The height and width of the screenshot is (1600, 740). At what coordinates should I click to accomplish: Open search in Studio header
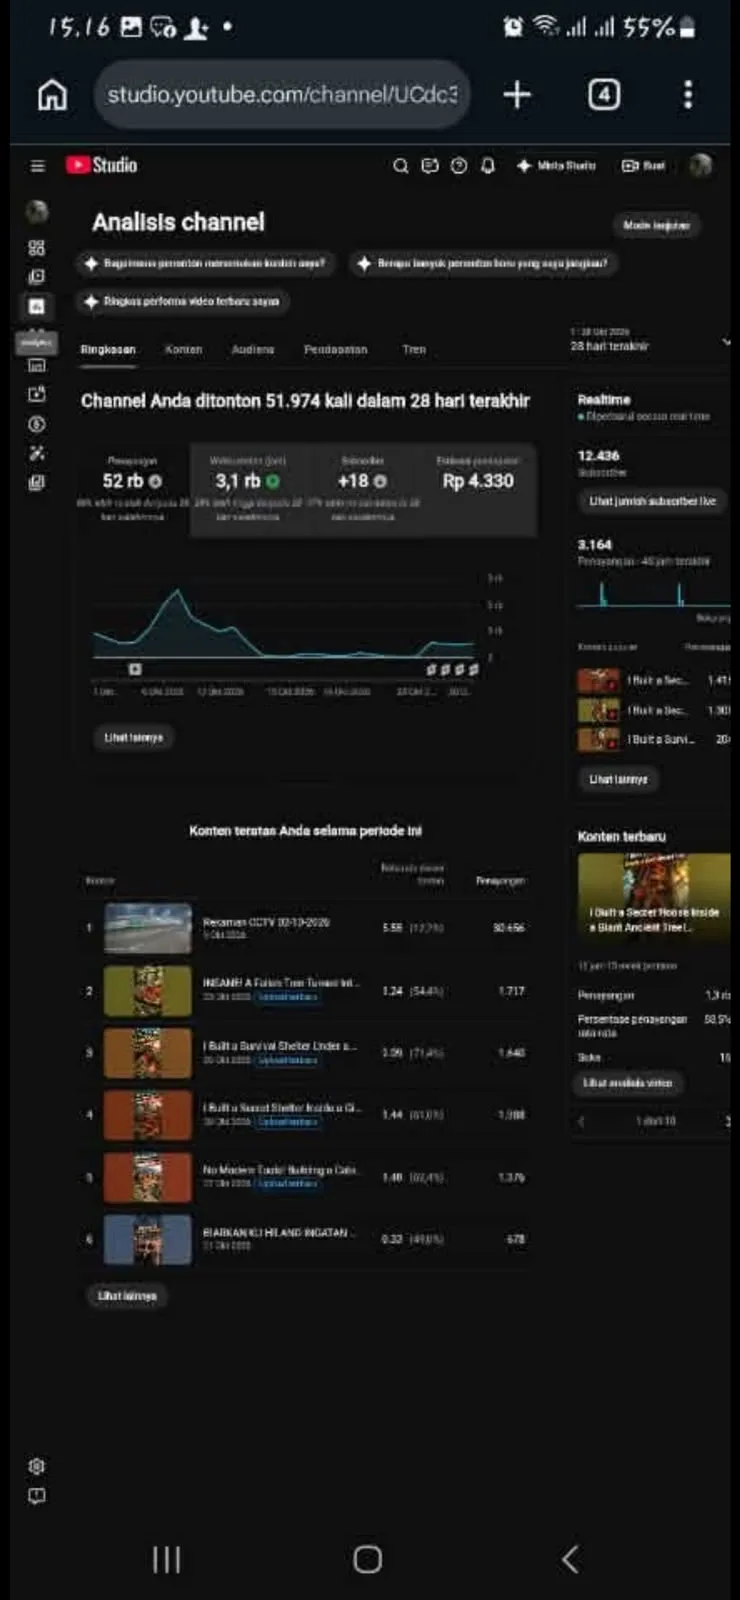pyautogui.click(x=400, y=166)
